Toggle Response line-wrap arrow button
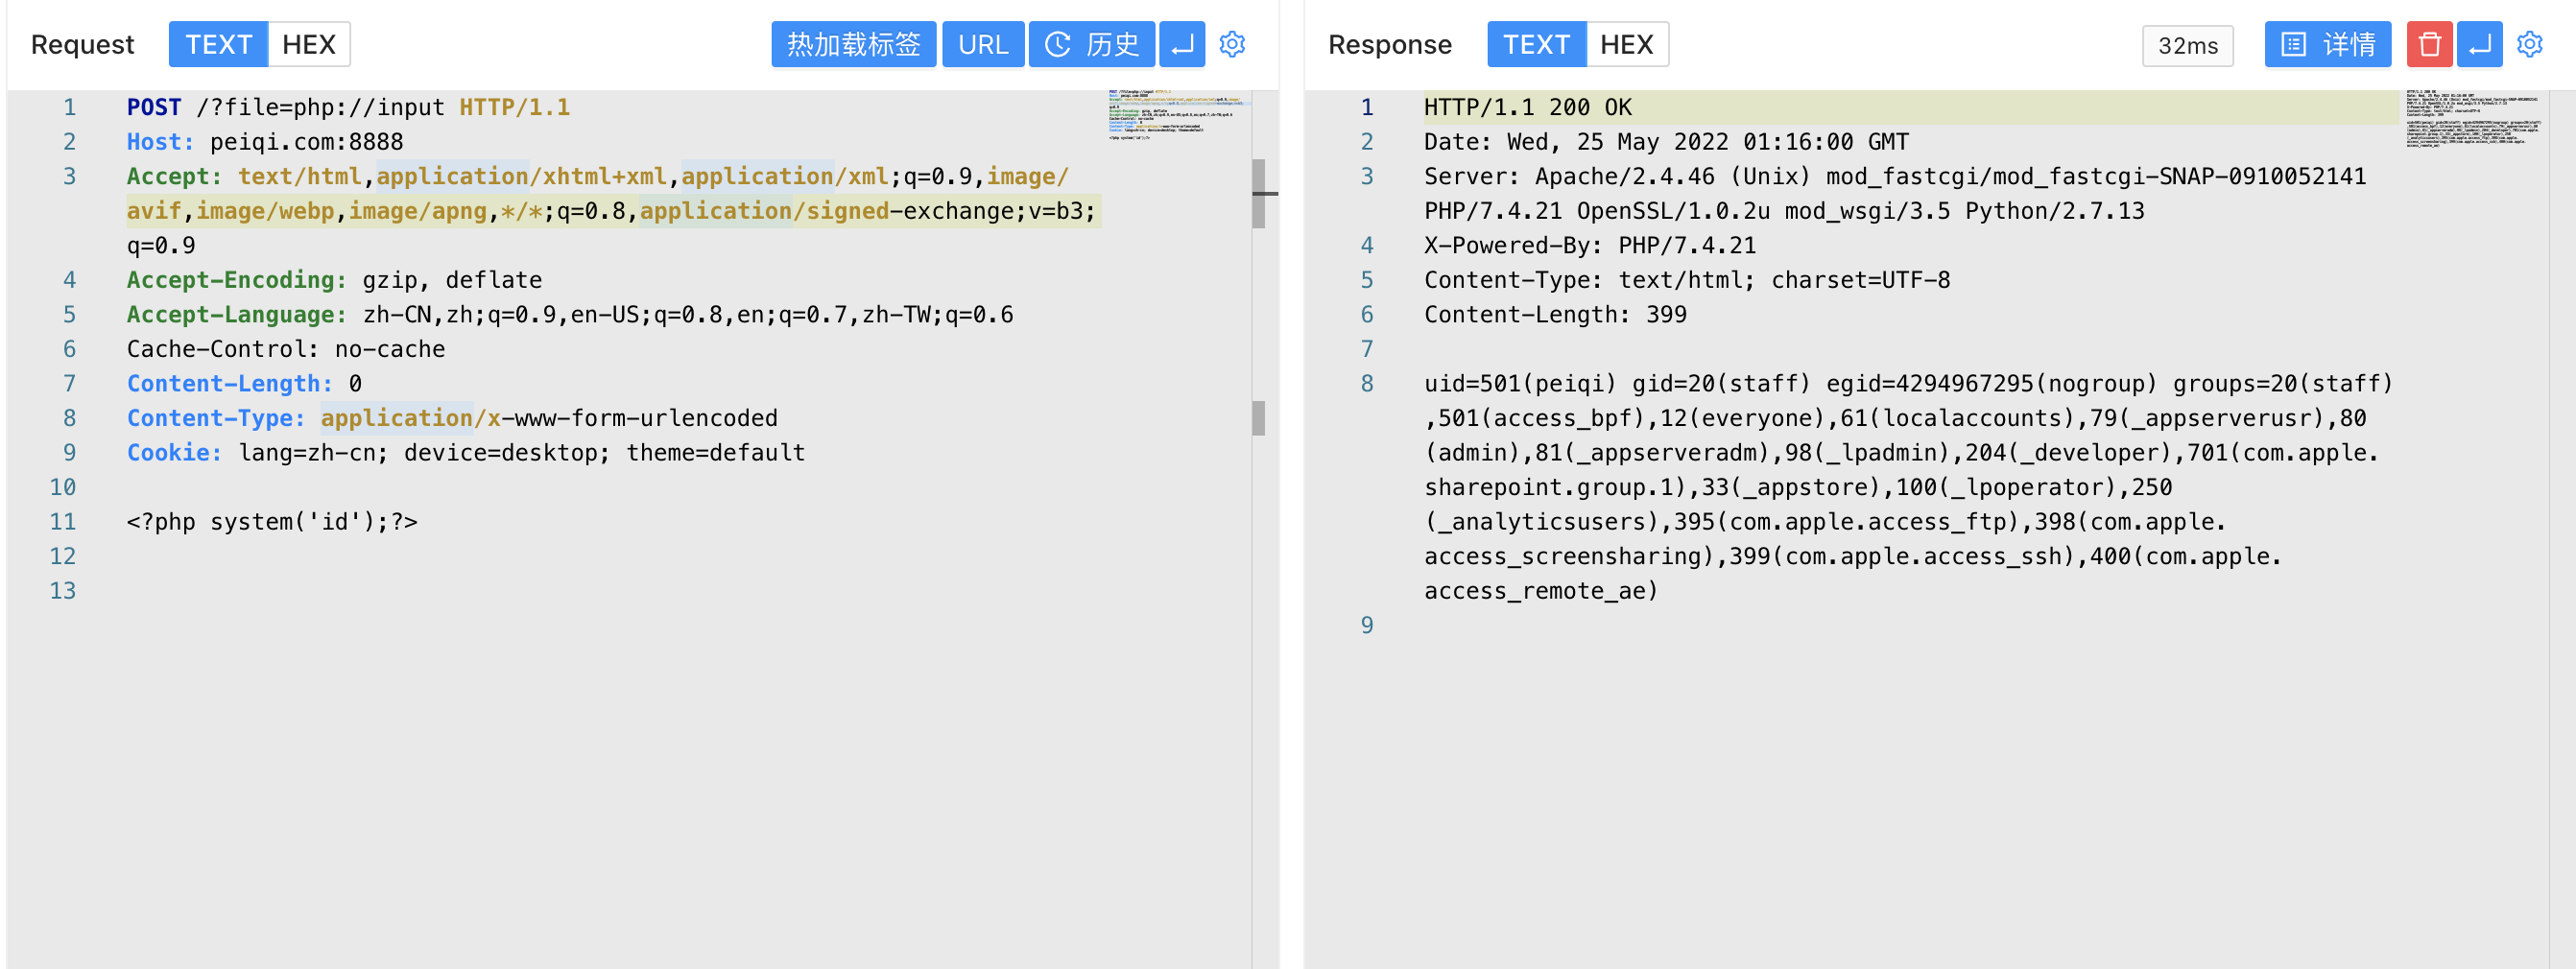This screenshot has width=2576, height=969. click(x=2480, y=44)
